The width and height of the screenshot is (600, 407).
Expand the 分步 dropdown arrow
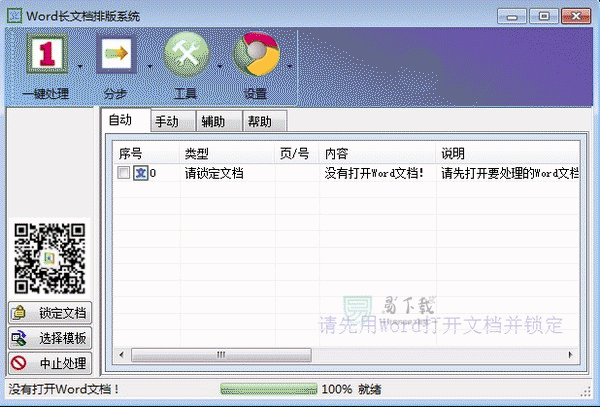point(150,67)
